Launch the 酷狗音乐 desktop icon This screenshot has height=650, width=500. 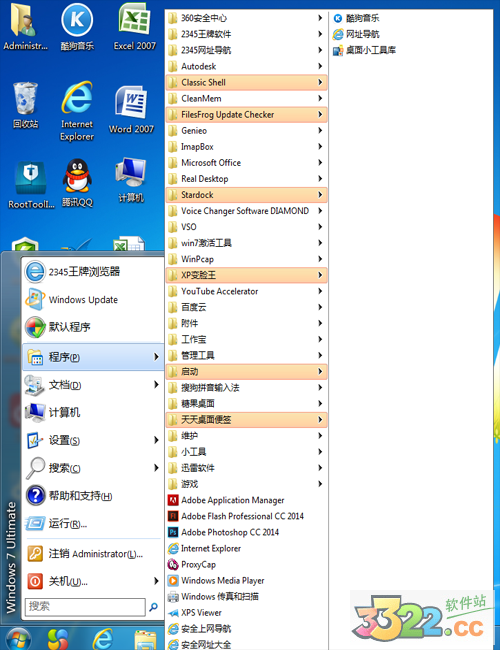(x=77, y=27)
